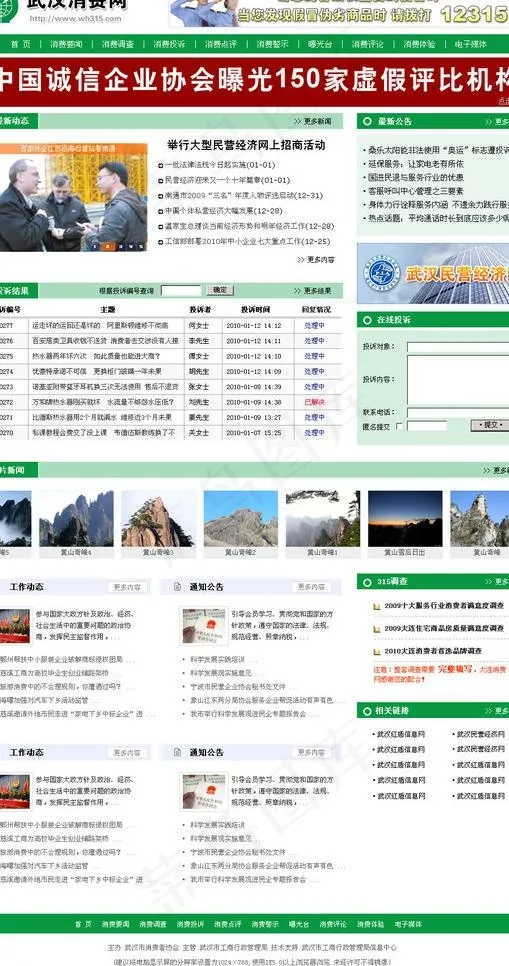
Task: Click the highlighted orange slide dot on the news photo
Action: [107, 246]
